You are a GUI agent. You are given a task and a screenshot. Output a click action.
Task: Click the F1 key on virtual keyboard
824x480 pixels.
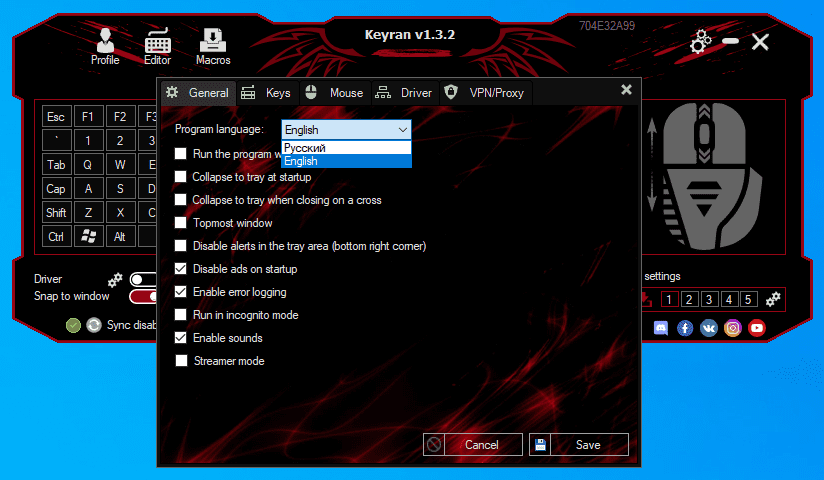click(88, 117)
